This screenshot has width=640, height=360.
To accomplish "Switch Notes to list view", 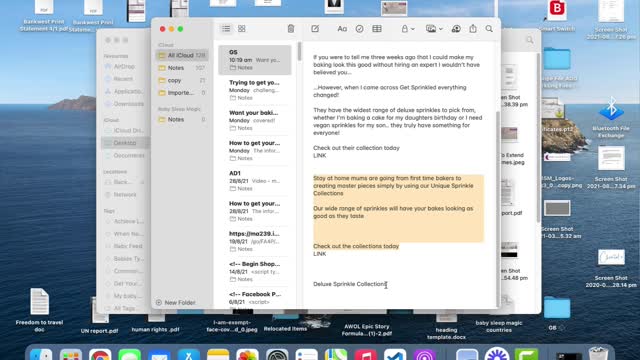I will [226, 29].
